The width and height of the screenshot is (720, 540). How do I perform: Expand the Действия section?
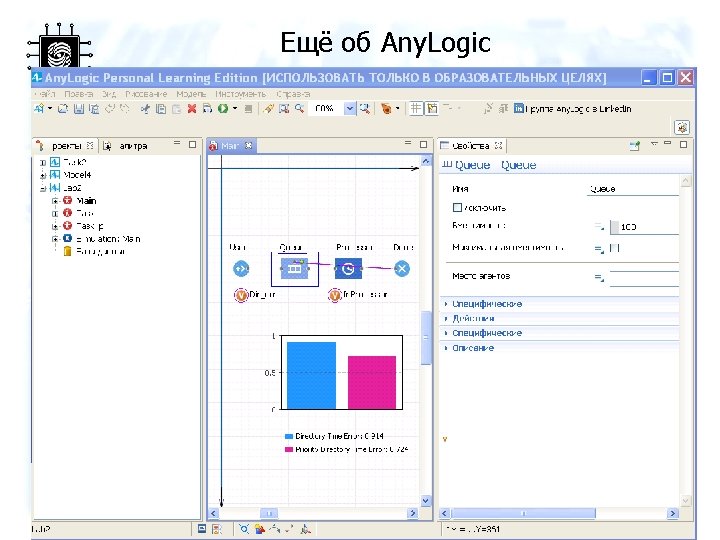[473, 318]
